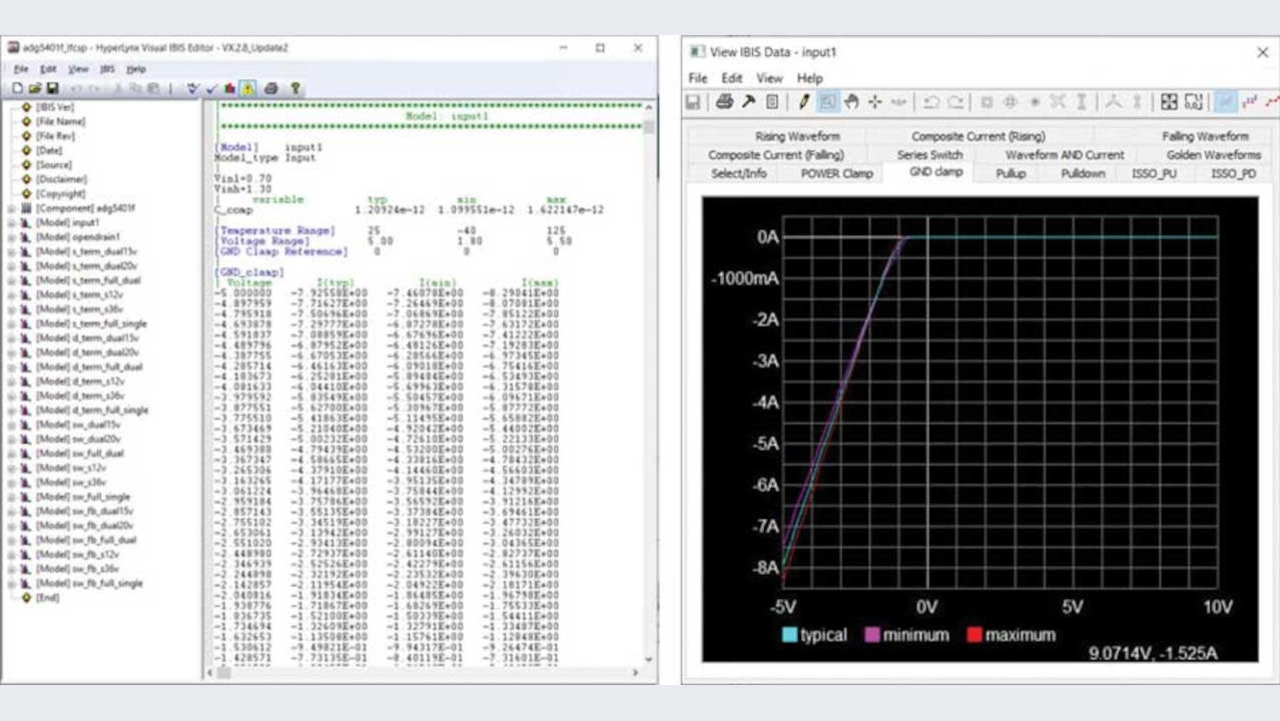The height and width of the screenshot is (721, 1280).
Task: Activate the hand pan tool
Action: click(x=851, y=102)
